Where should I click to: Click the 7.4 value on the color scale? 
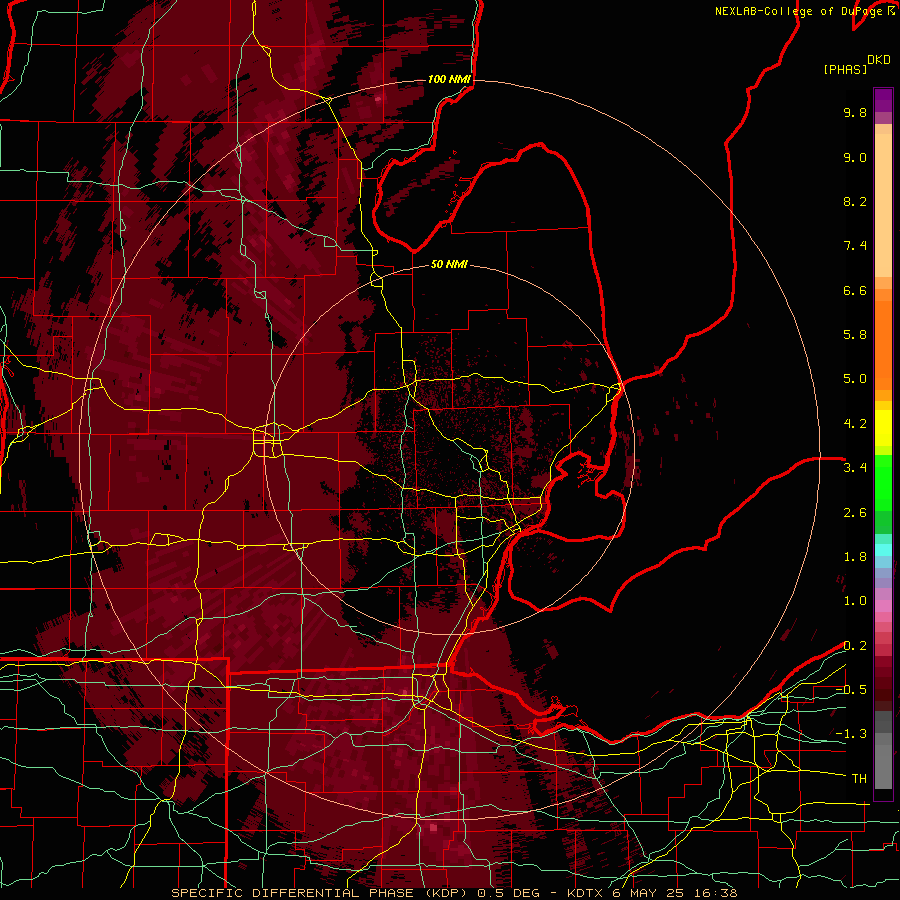coord(855,246)
